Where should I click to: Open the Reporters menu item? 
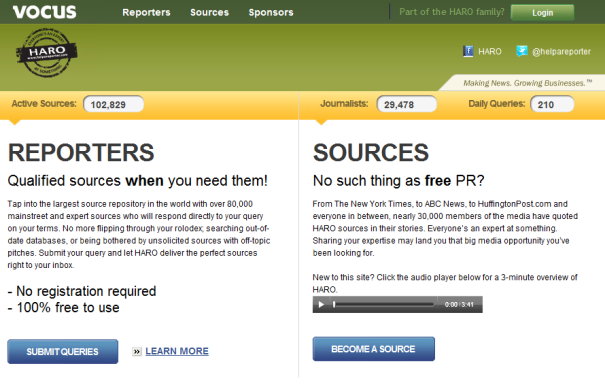click(146, 12)
